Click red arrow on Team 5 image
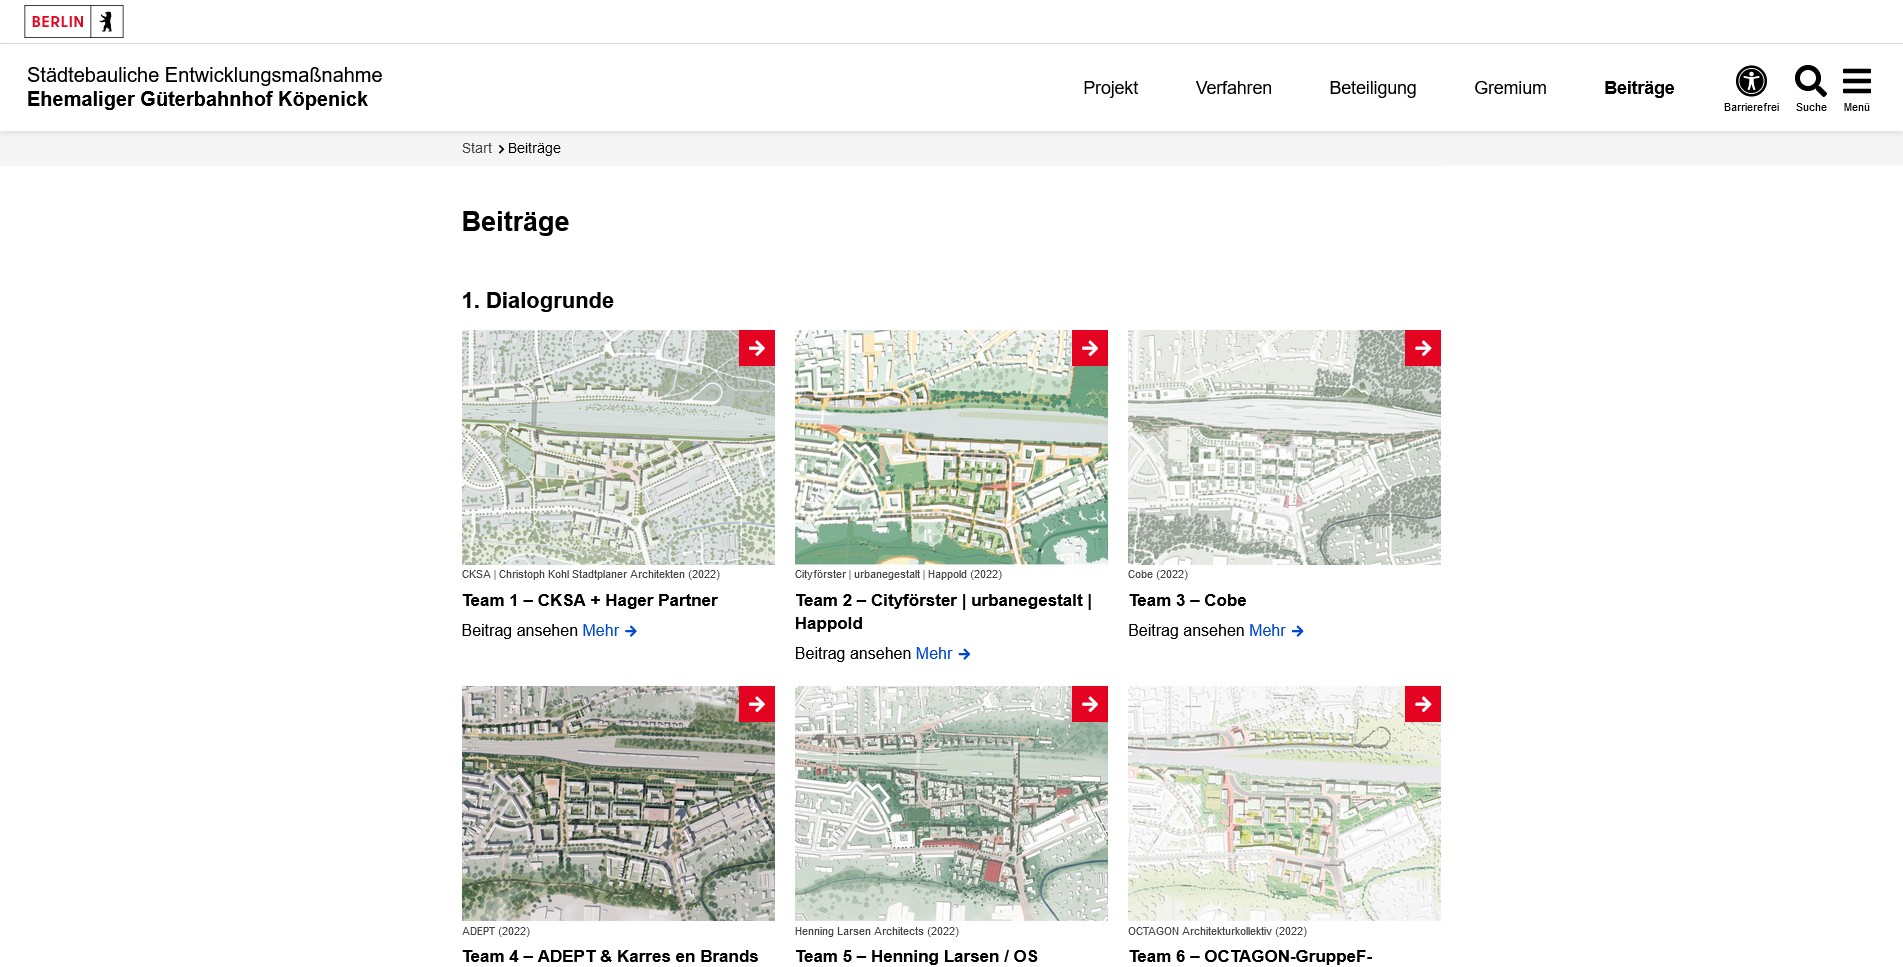 pyautogui.click(x=1089, y=704)
